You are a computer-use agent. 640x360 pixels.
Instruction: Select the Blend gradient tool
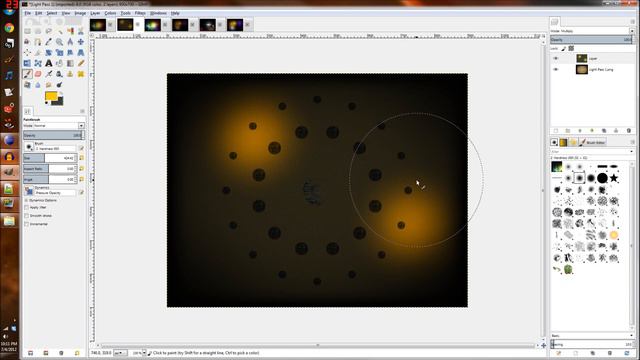point(70,63)
